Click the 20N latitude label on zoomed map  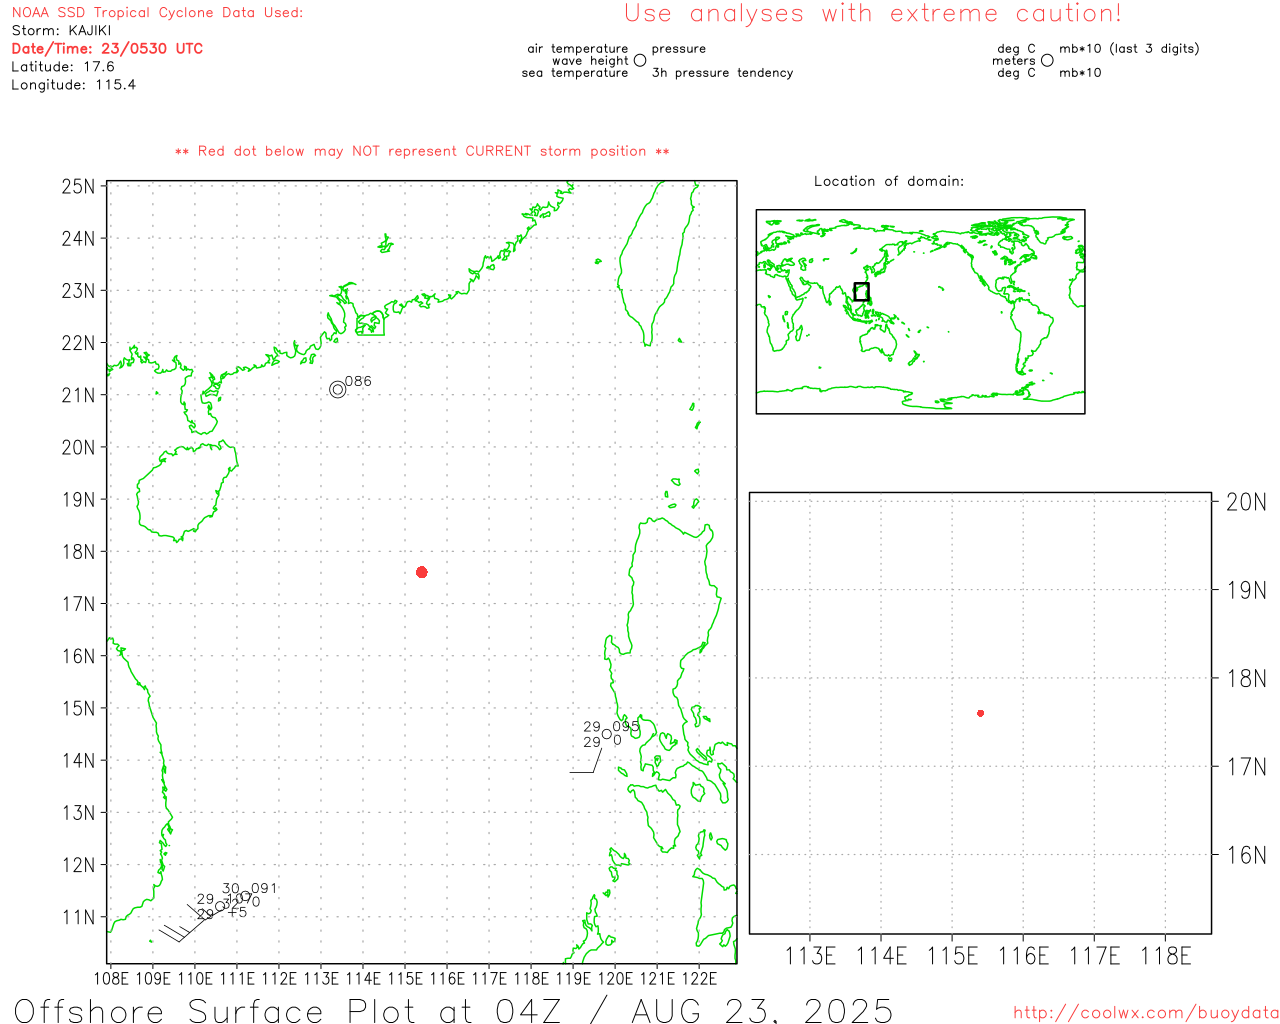1246,502
